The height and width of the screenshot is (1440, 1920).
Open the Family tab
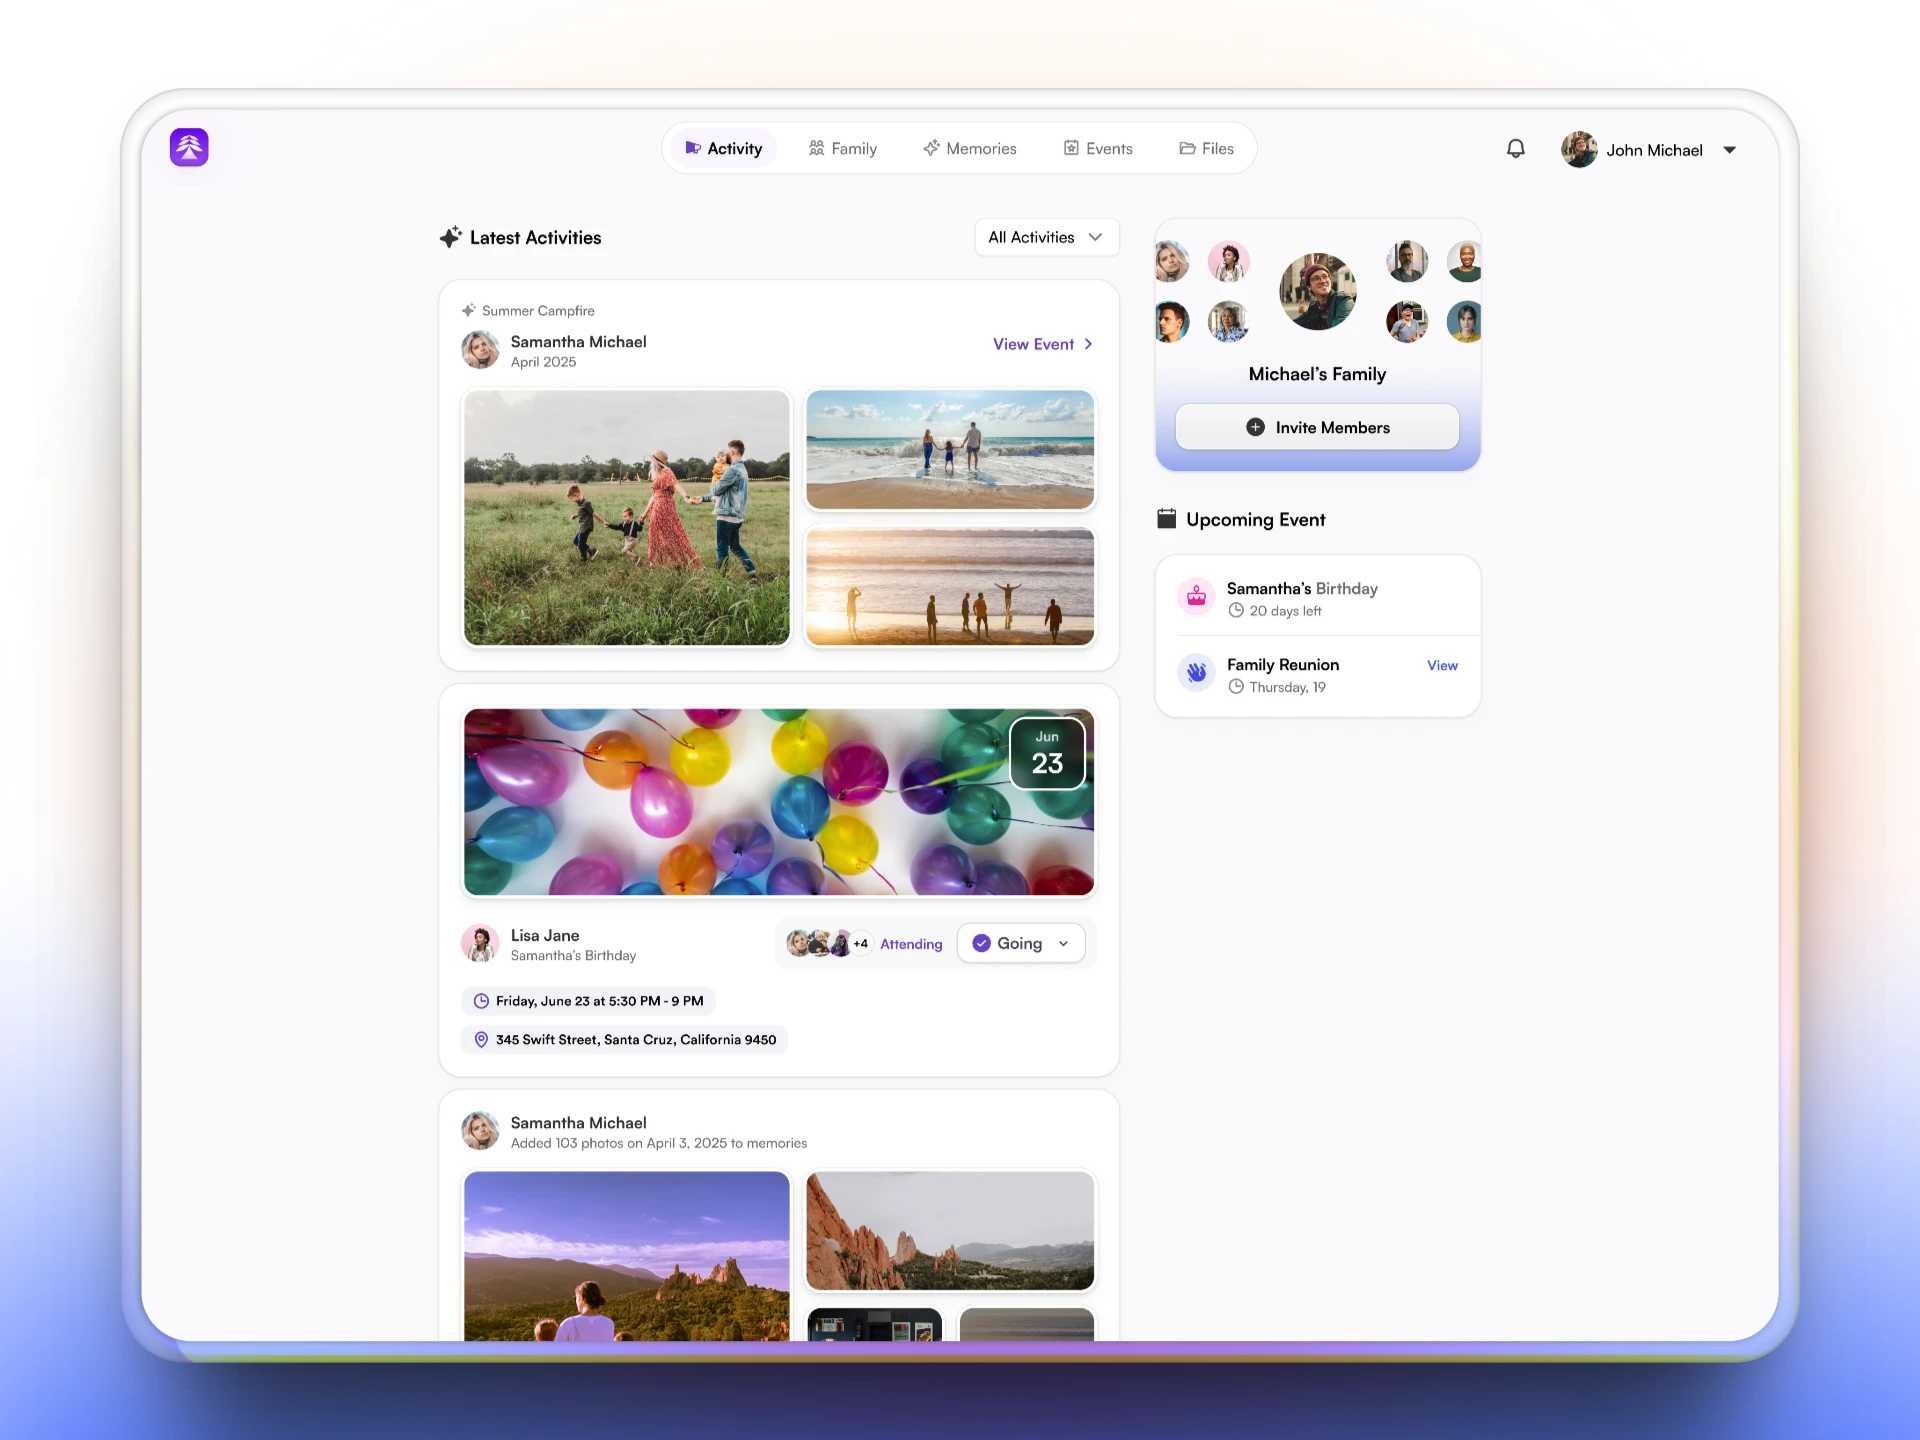(842, 148)
